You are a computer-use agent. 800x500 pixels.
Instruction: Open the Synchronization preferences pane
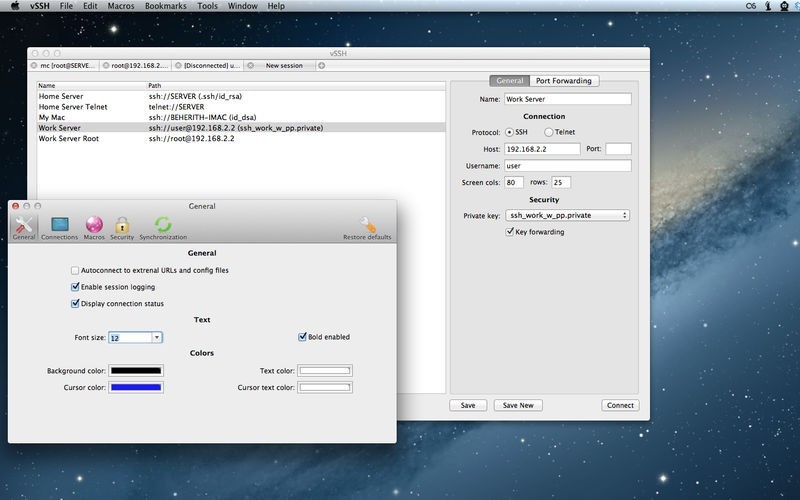[162, 227]
